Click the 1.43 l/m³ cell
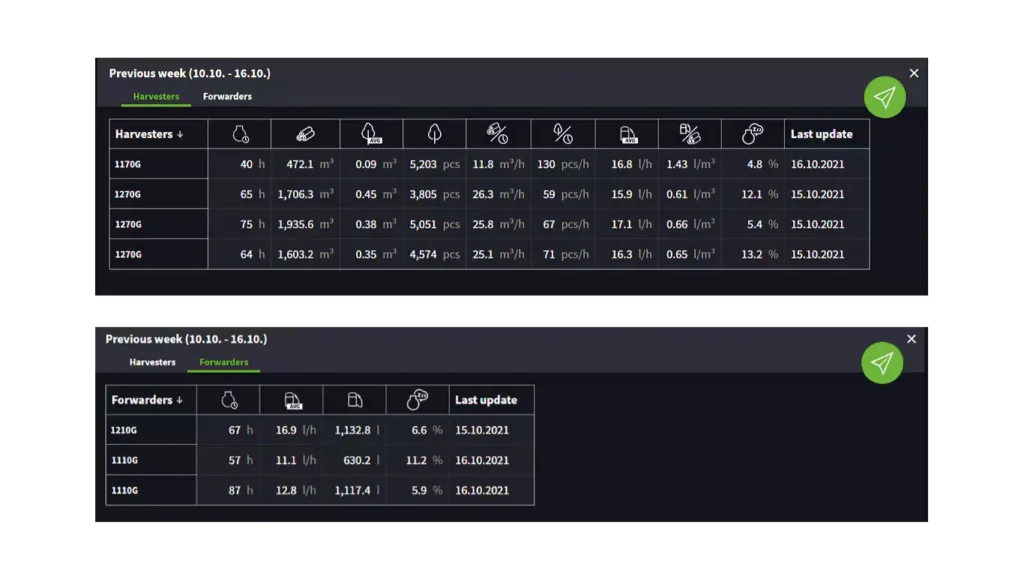The image size is (1024, 576). [x=690, y=164]
